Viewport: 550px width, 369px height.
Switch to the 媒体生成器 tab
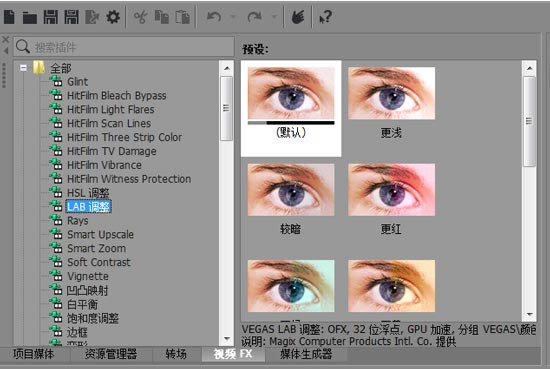(306, 354)
